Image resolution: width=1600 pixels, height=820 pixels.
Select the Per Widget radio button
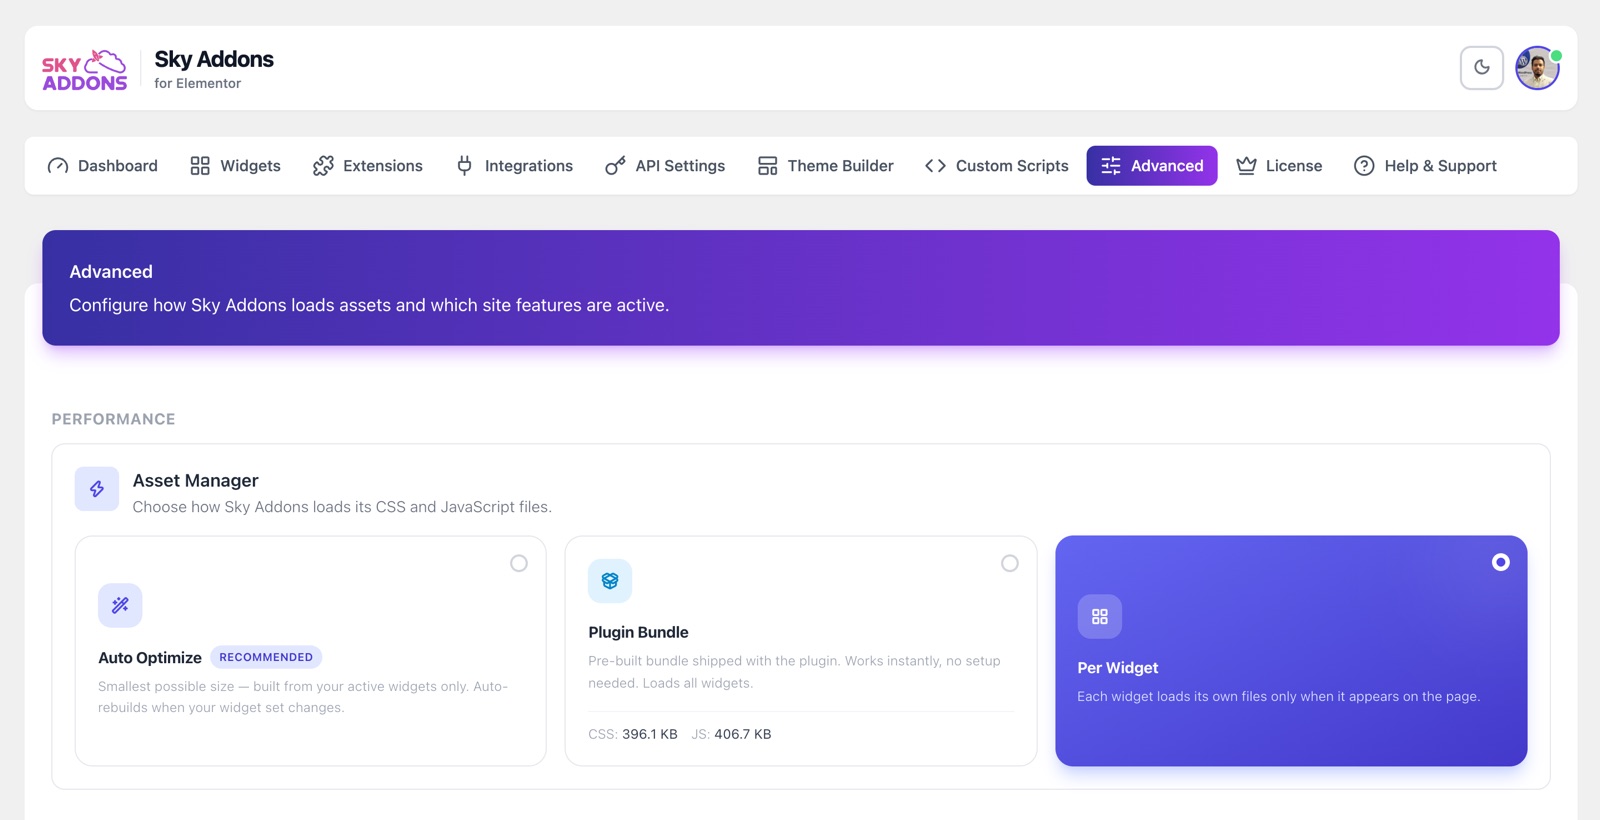tap(1501, 562)
